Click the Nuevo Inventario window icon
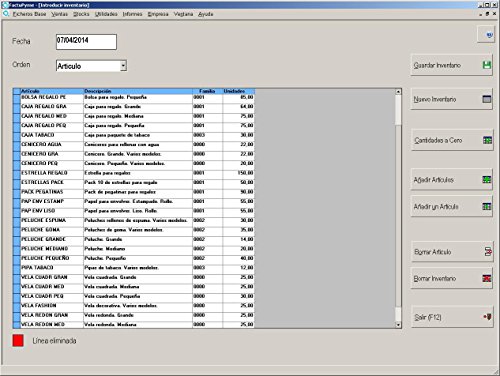The image size is (500, 376). (x=487, y=99)
